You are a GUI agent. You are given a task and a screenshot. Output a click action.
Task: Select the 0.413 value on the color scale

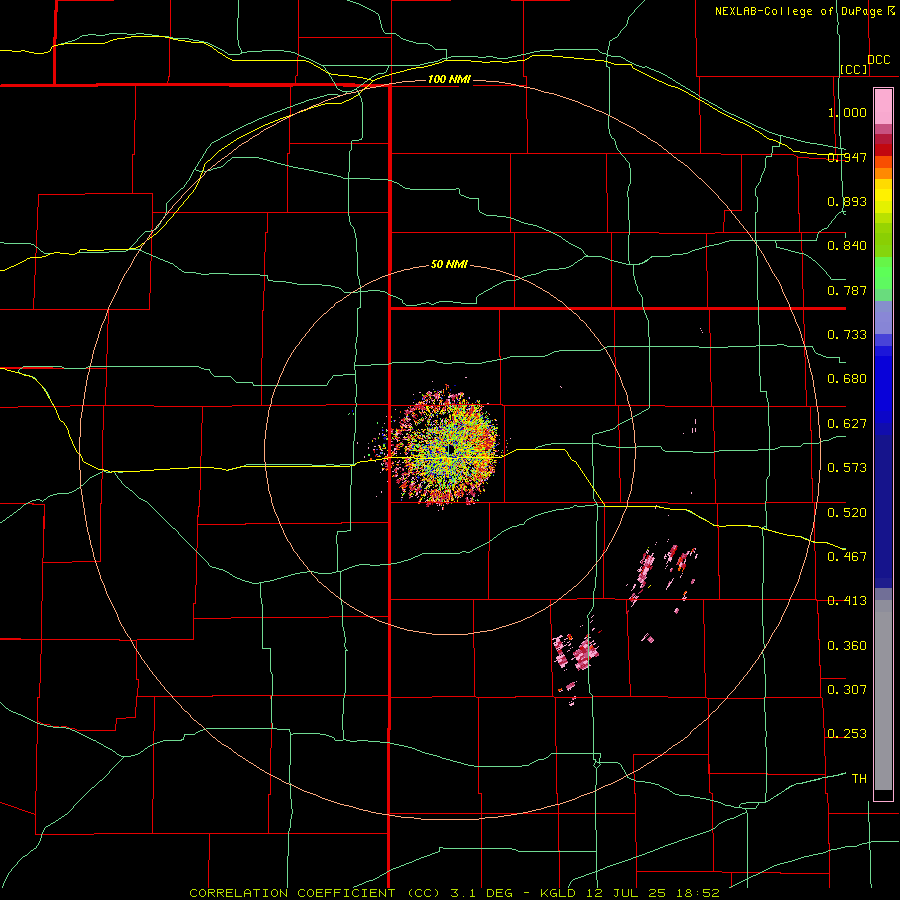point(847,601)
